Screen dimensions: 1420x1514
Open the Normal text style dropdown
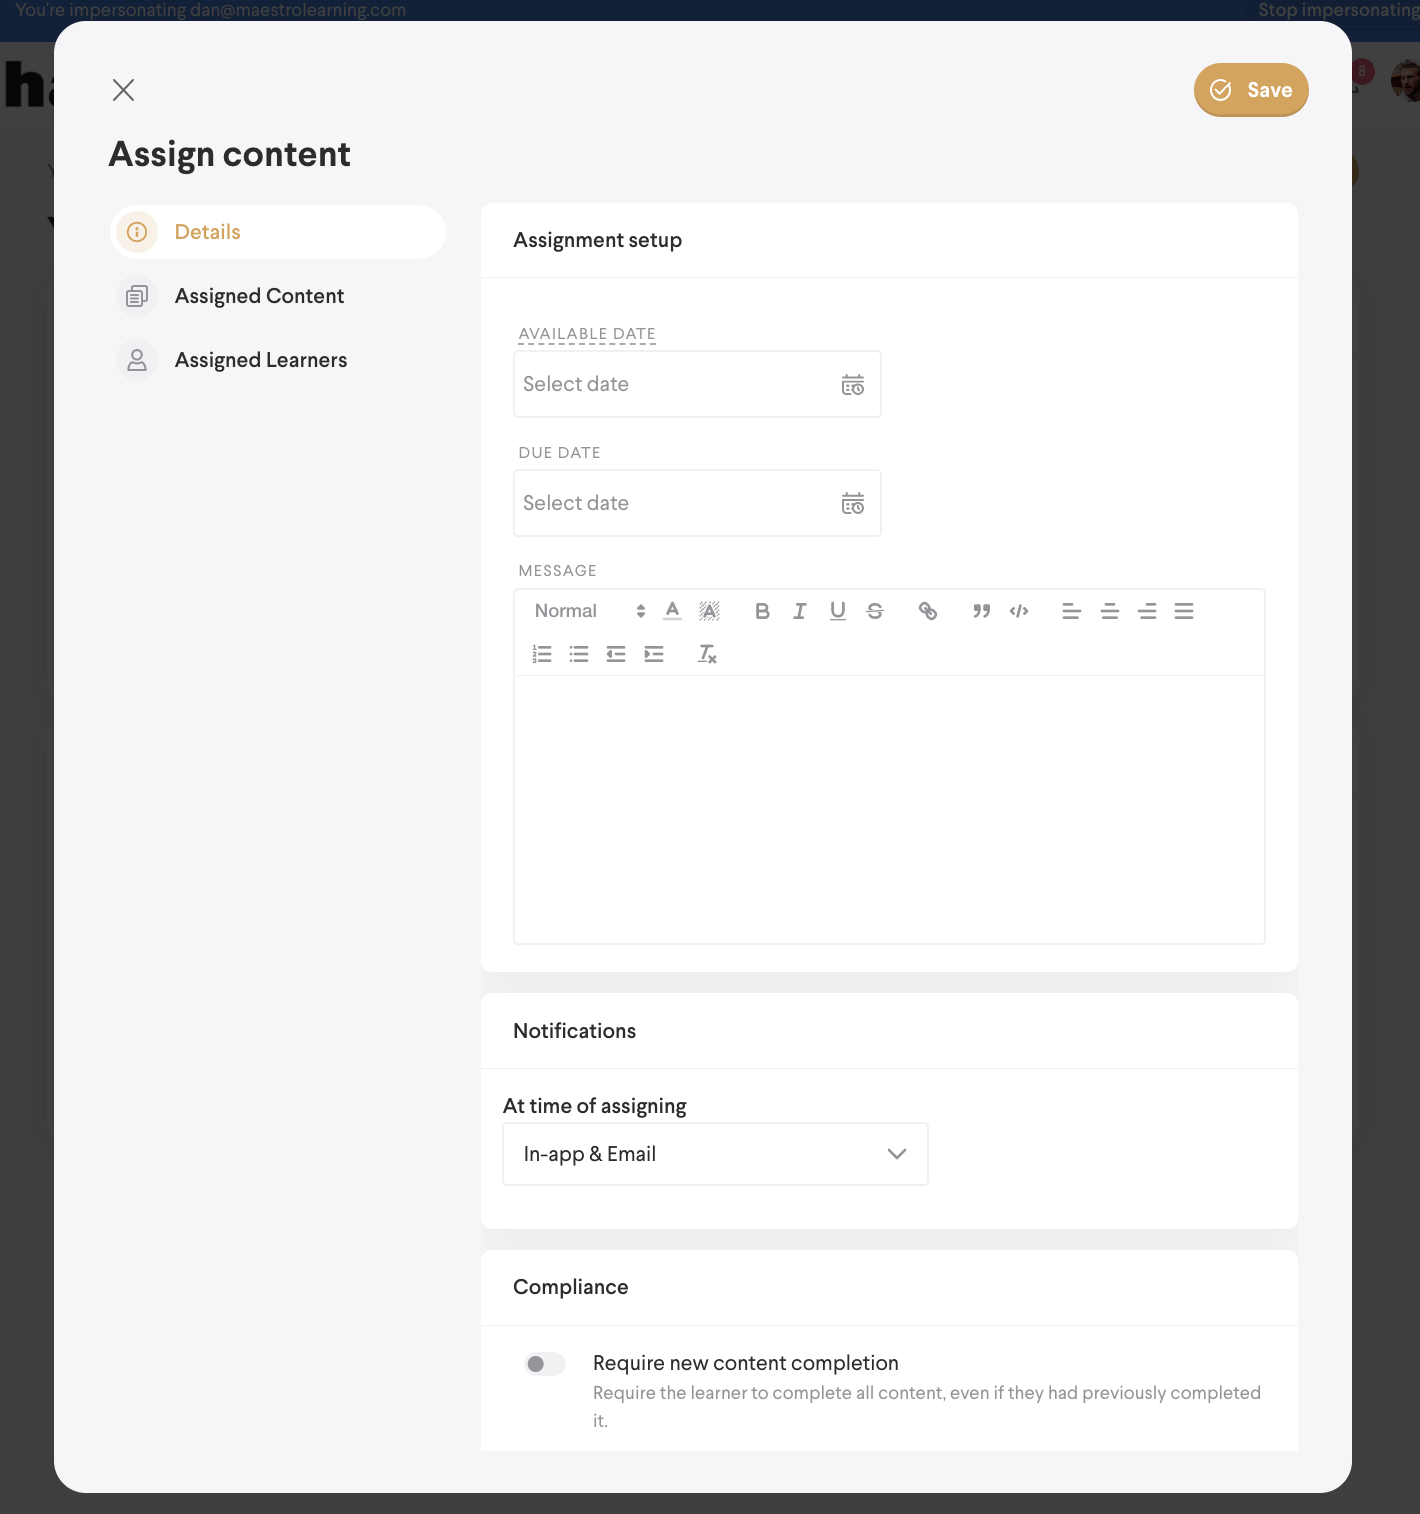(x=589, y=611)
